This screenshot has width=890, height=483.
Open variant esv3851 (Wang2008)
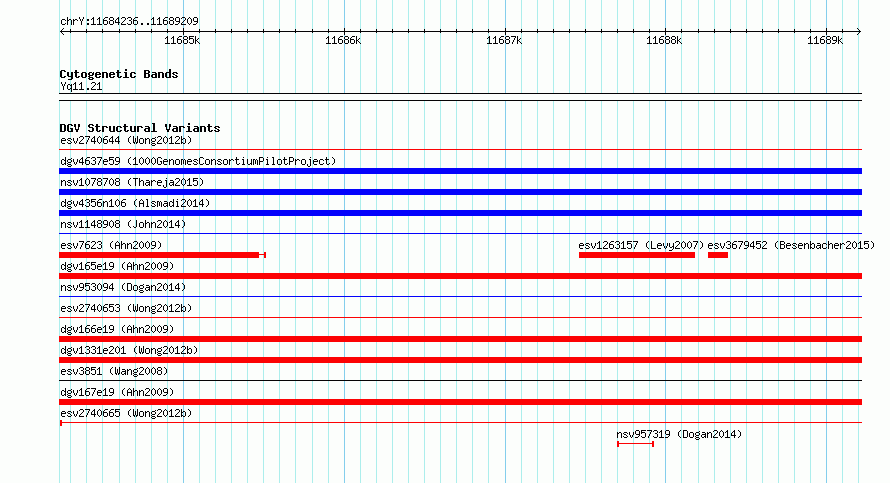[x=114, y=371]
